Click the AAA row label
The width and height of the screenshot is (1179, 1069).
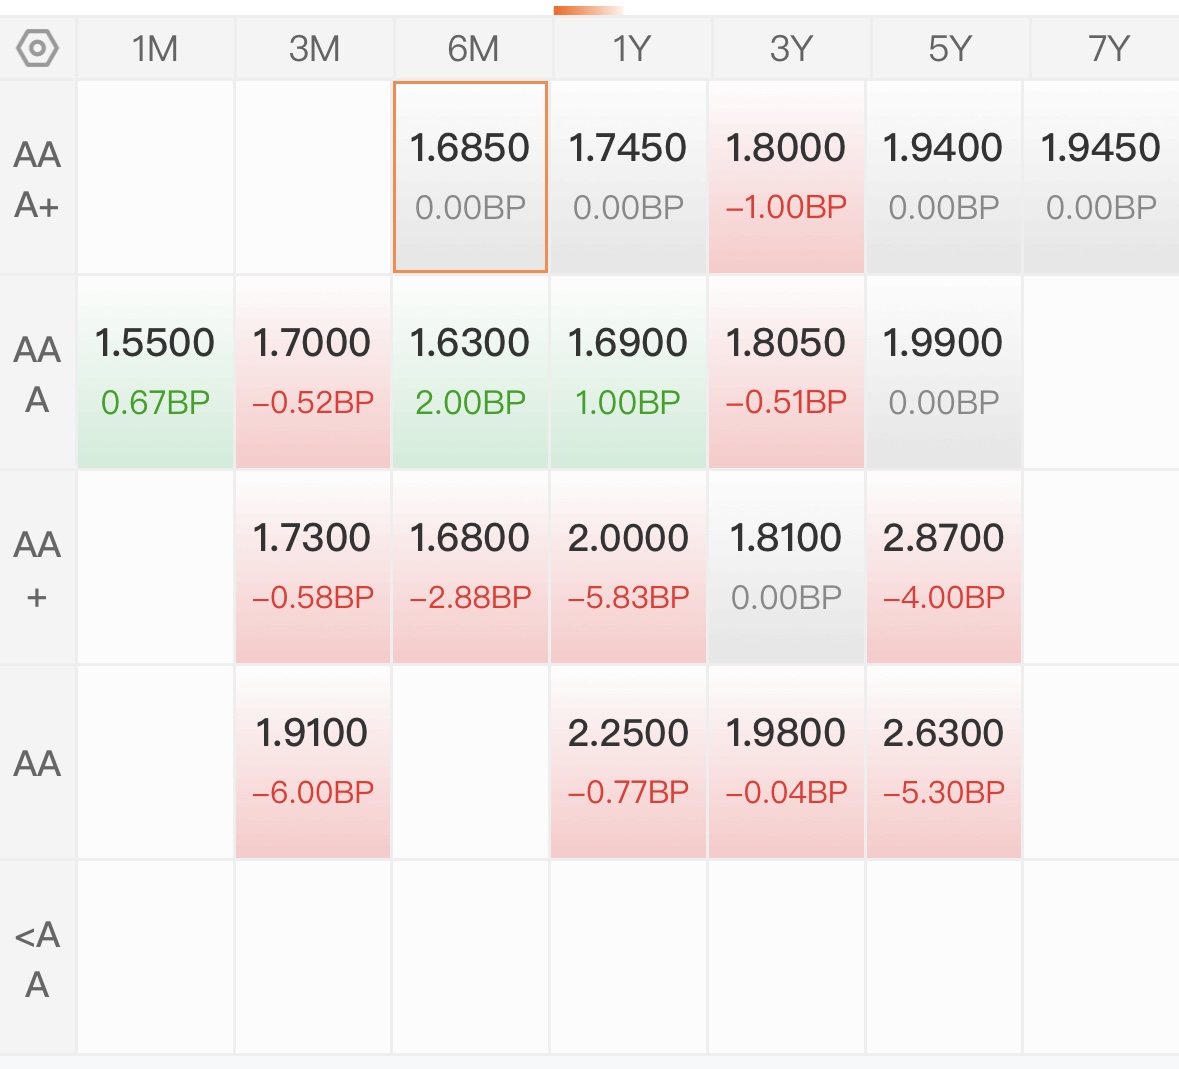(37, 374)
